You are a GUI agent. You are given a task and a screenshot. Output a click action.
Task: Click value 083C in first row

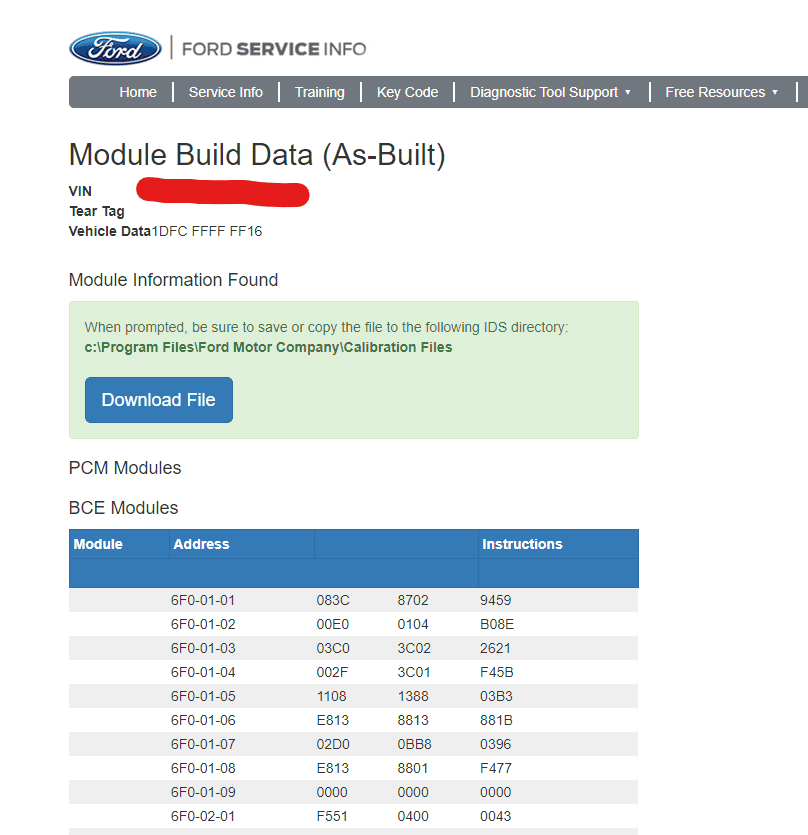(333, 600)
